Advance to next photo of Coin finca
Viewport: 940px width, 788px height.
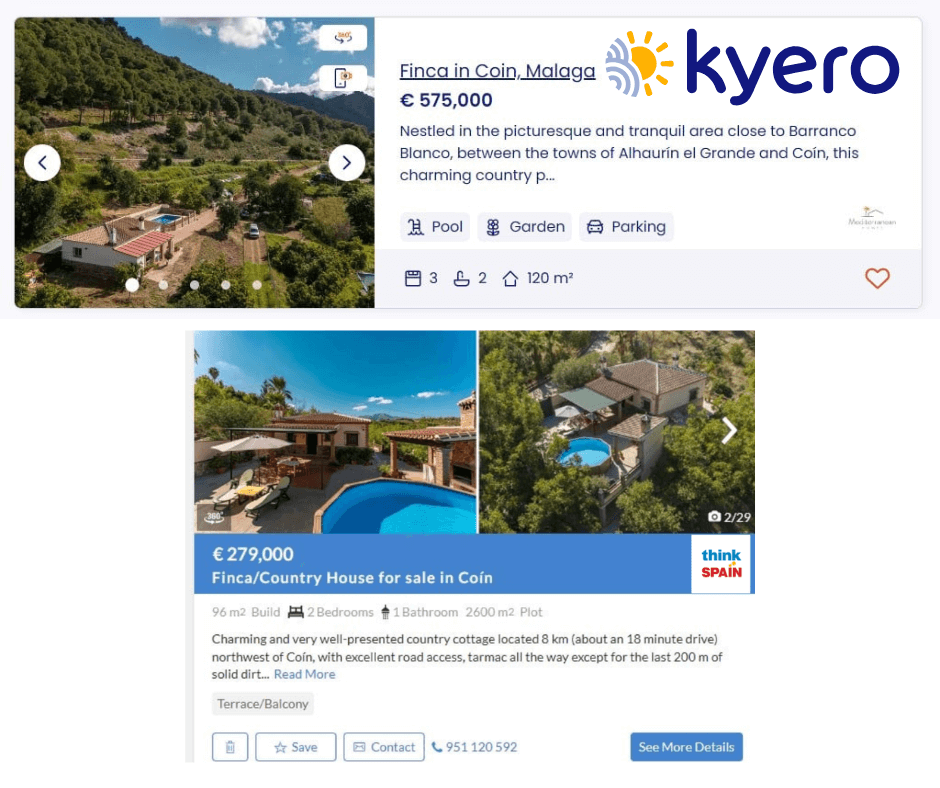click(x=347, y=163)
